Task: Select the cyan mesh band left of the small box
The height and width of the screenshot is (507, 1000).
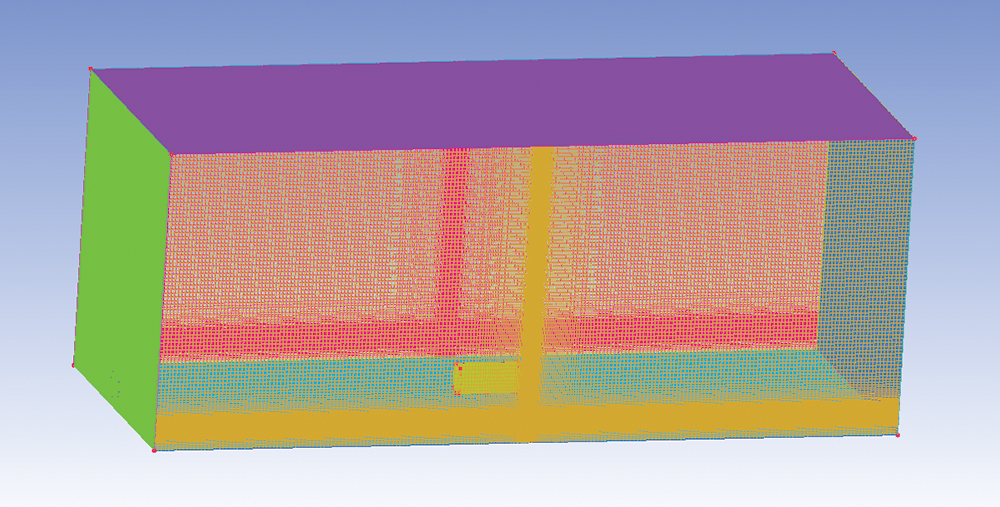Action: coord(300,378)
